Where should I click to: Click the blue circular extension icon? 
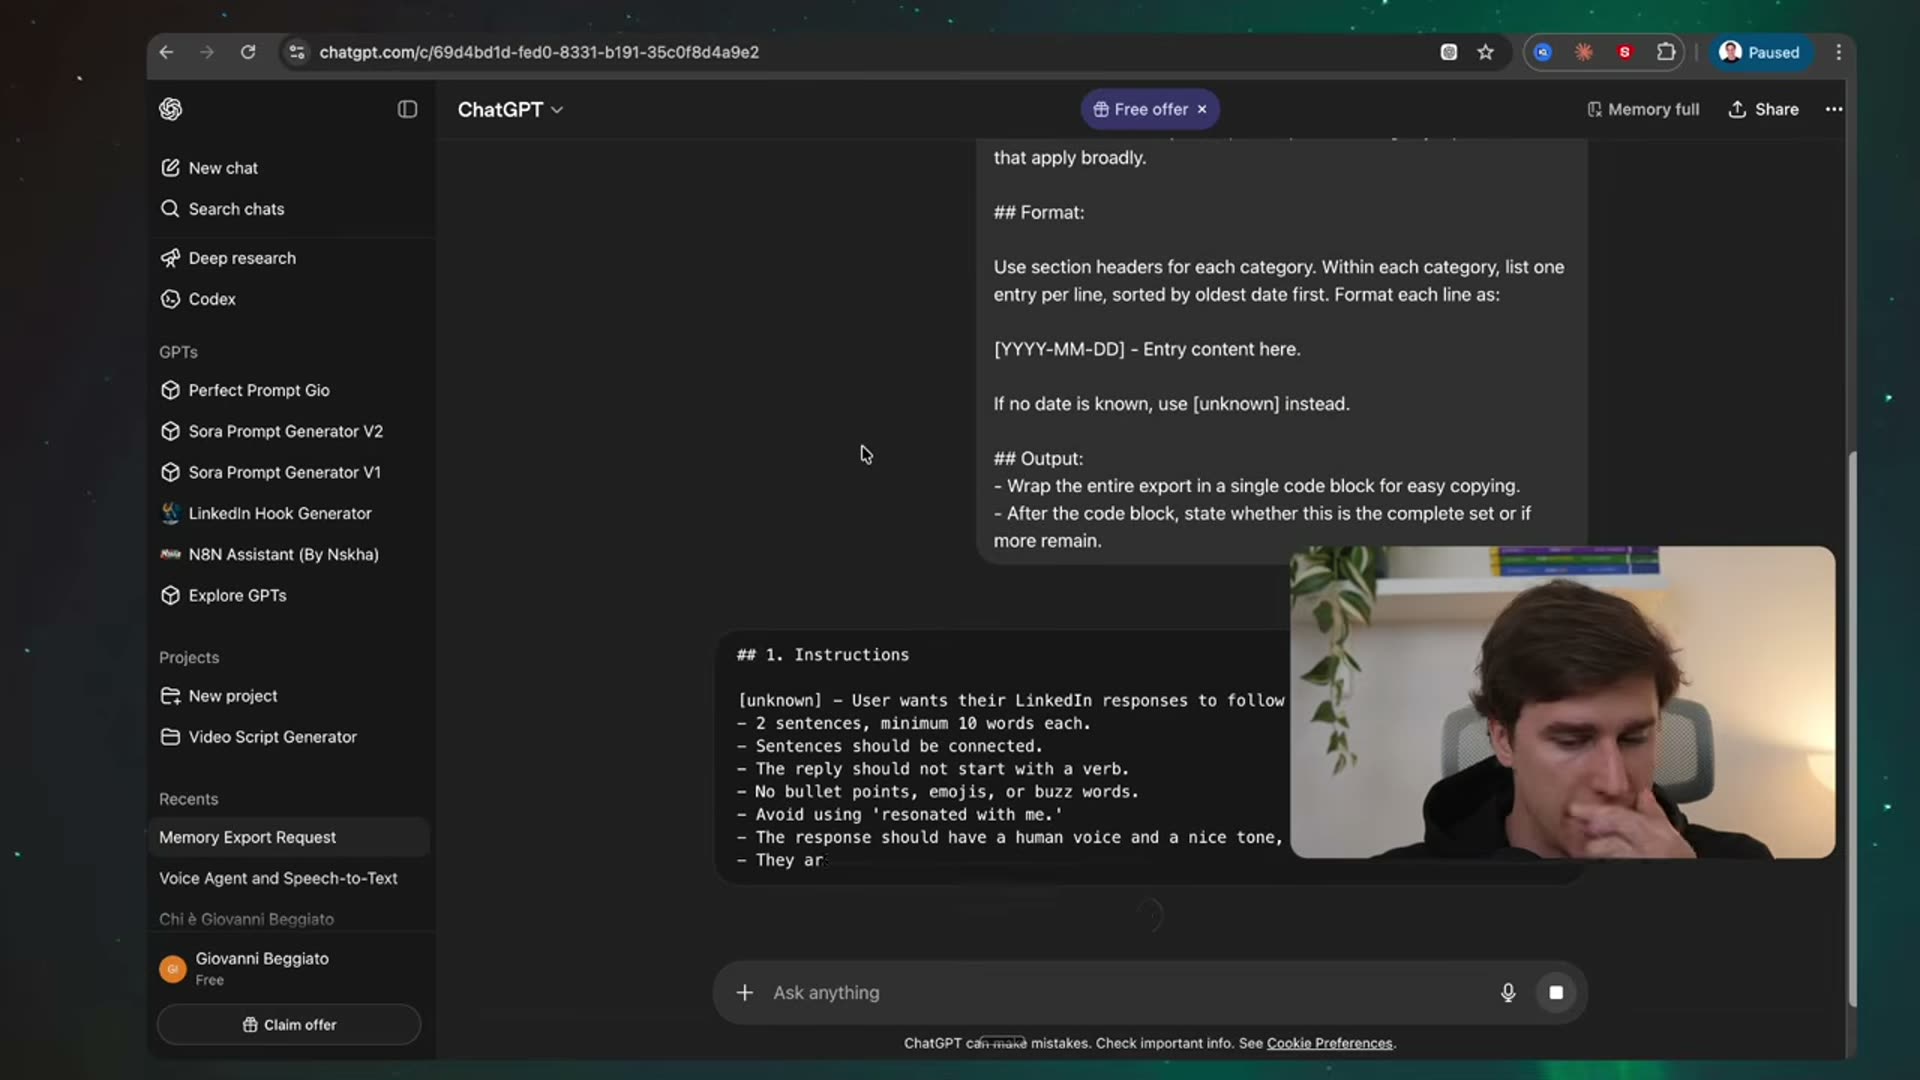pyautogui.click(x=1543, y=52)
